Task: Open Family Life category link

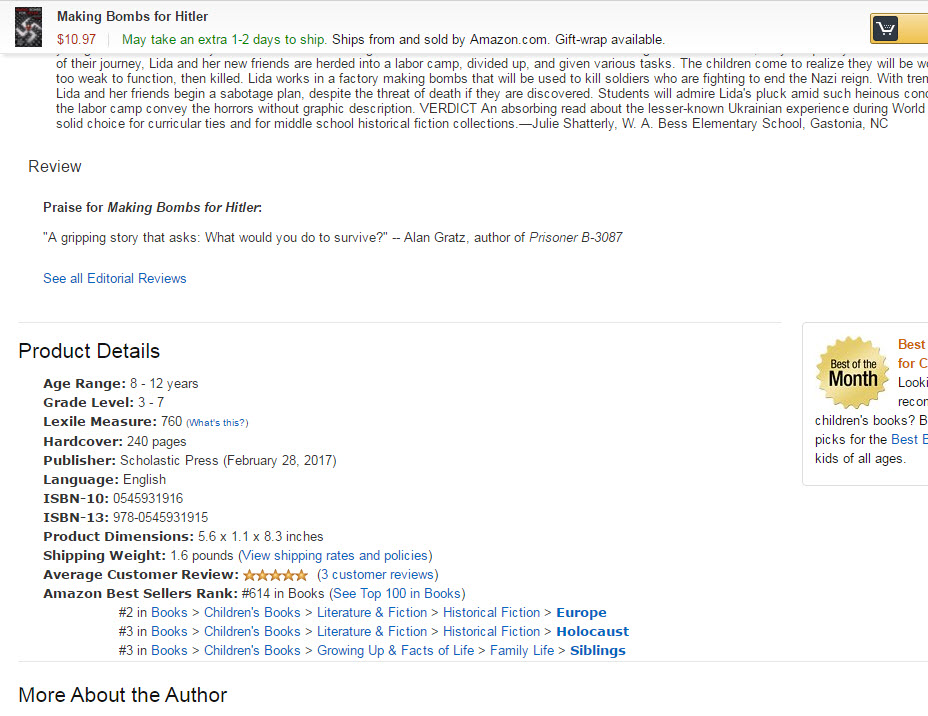Action: [522, 650]
